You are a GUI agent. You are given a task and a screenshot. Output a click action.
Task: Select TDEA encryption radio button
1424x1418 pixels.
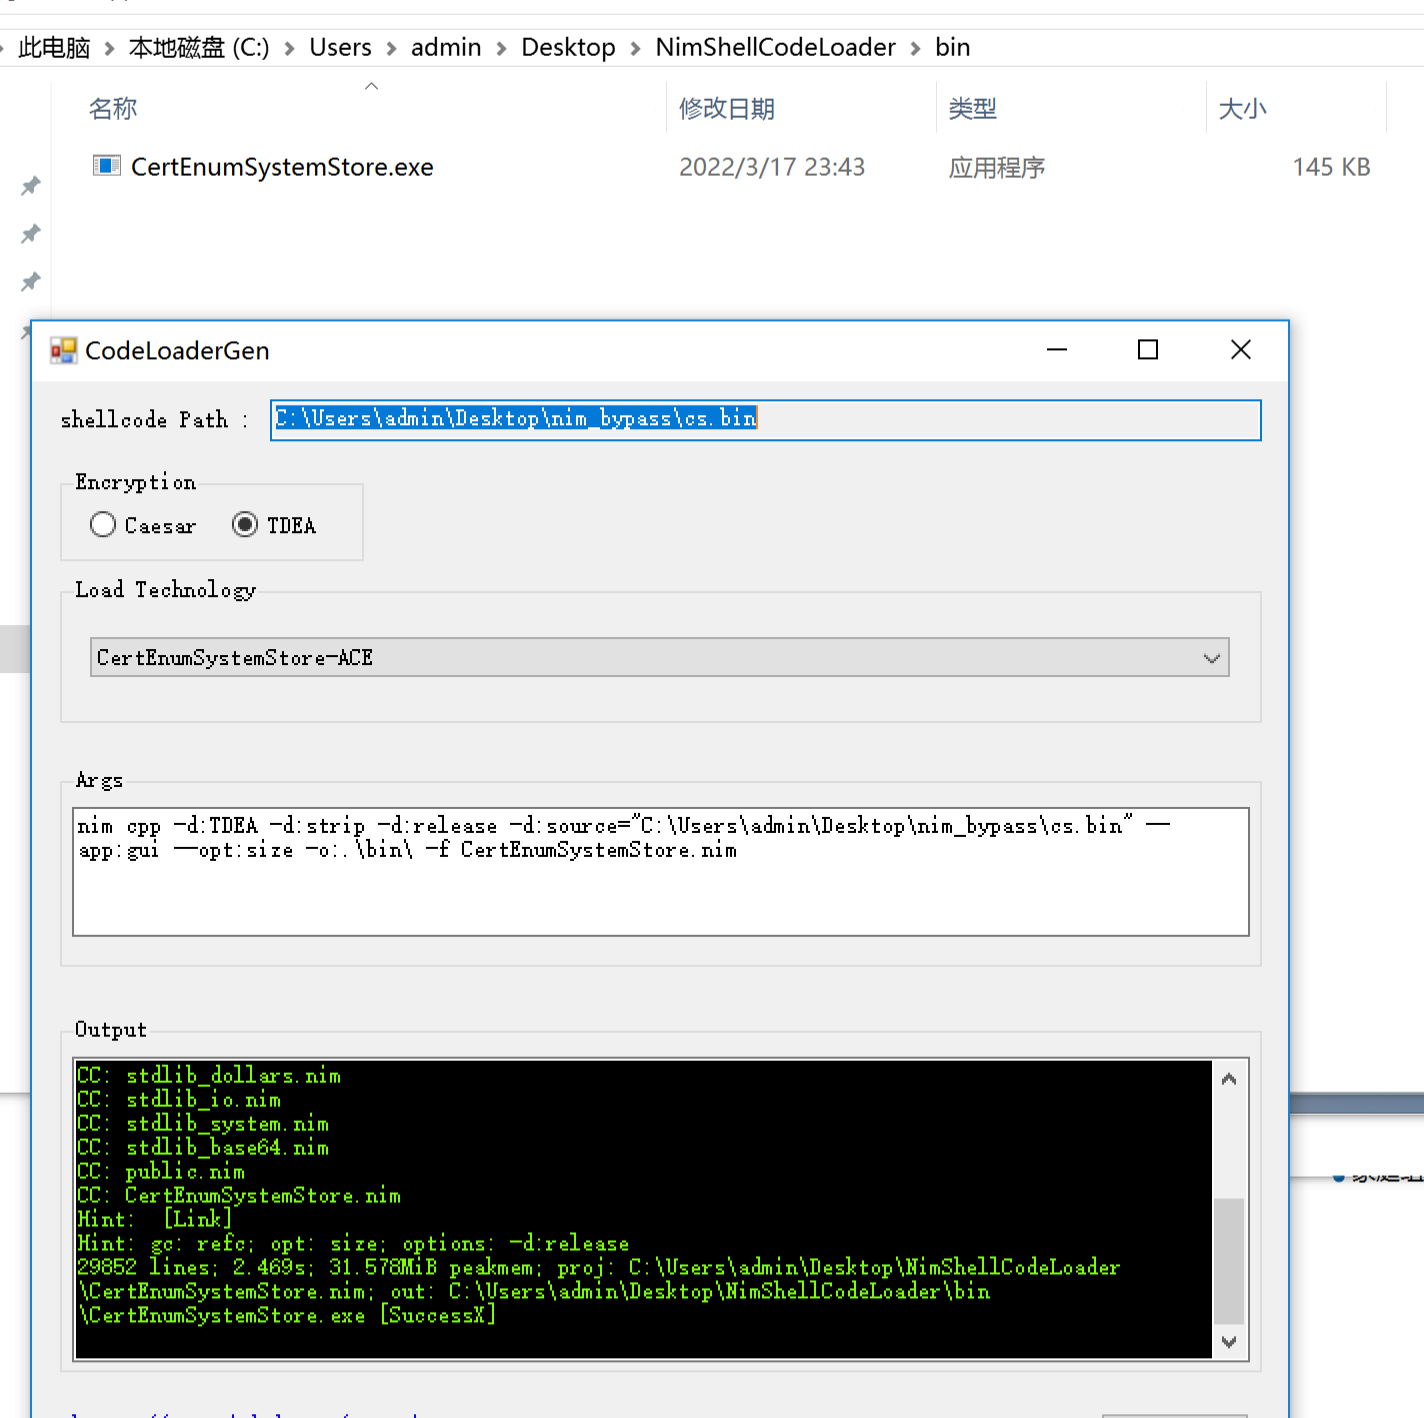[245, 525]
